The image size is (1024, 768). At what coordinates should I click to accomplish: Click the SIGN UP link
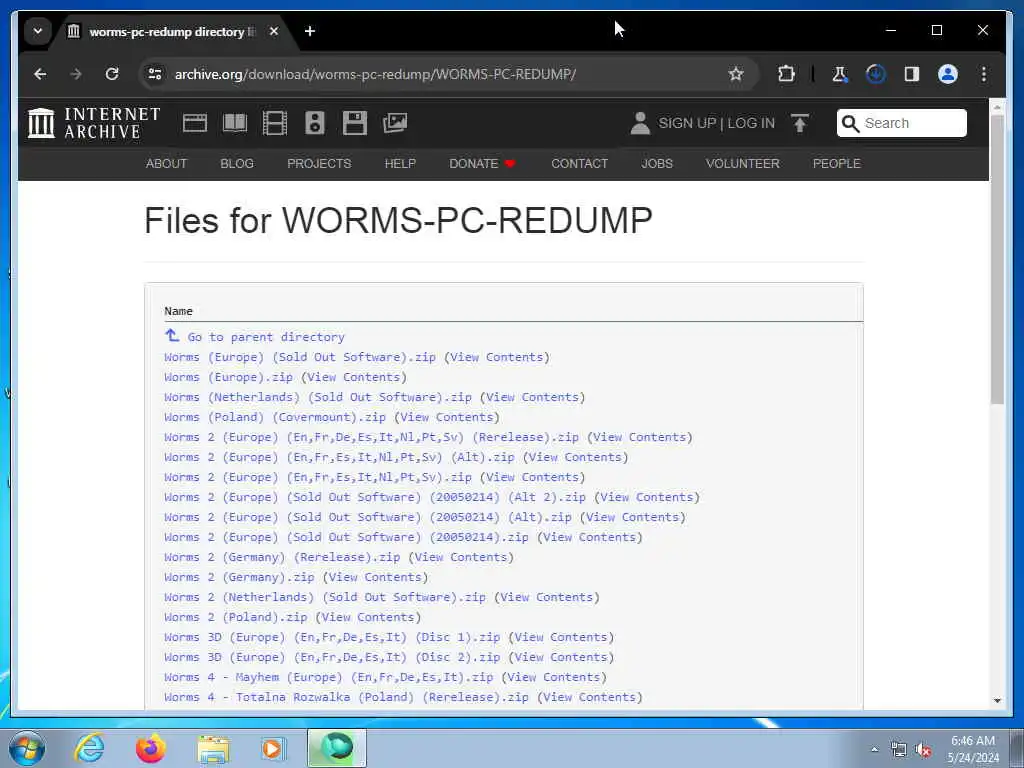pyautogui.click(x=687, y=123)
